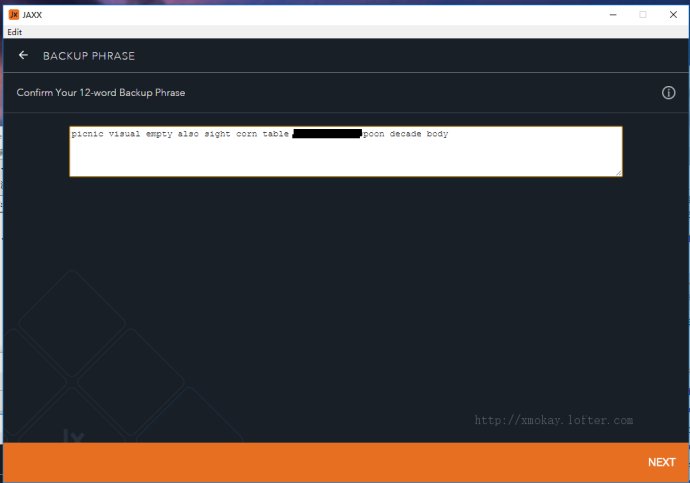Grab the text area resize handle

(618, 173)
